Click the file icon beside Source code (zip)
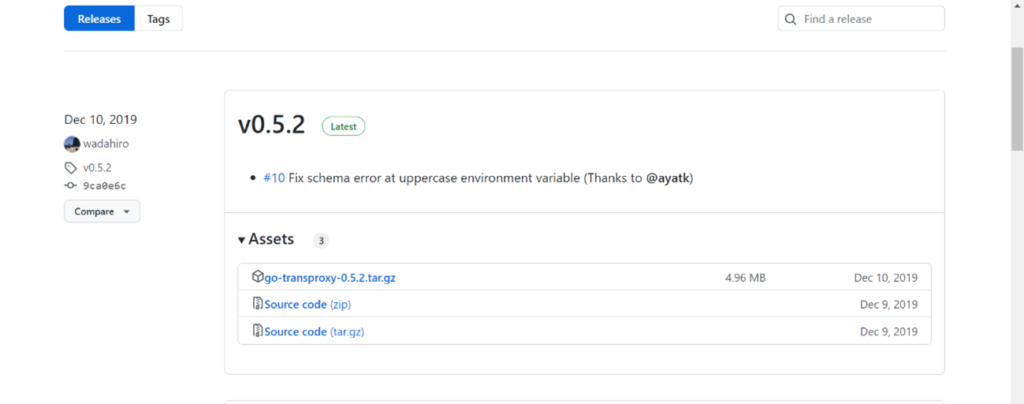 tap(257, 304)
